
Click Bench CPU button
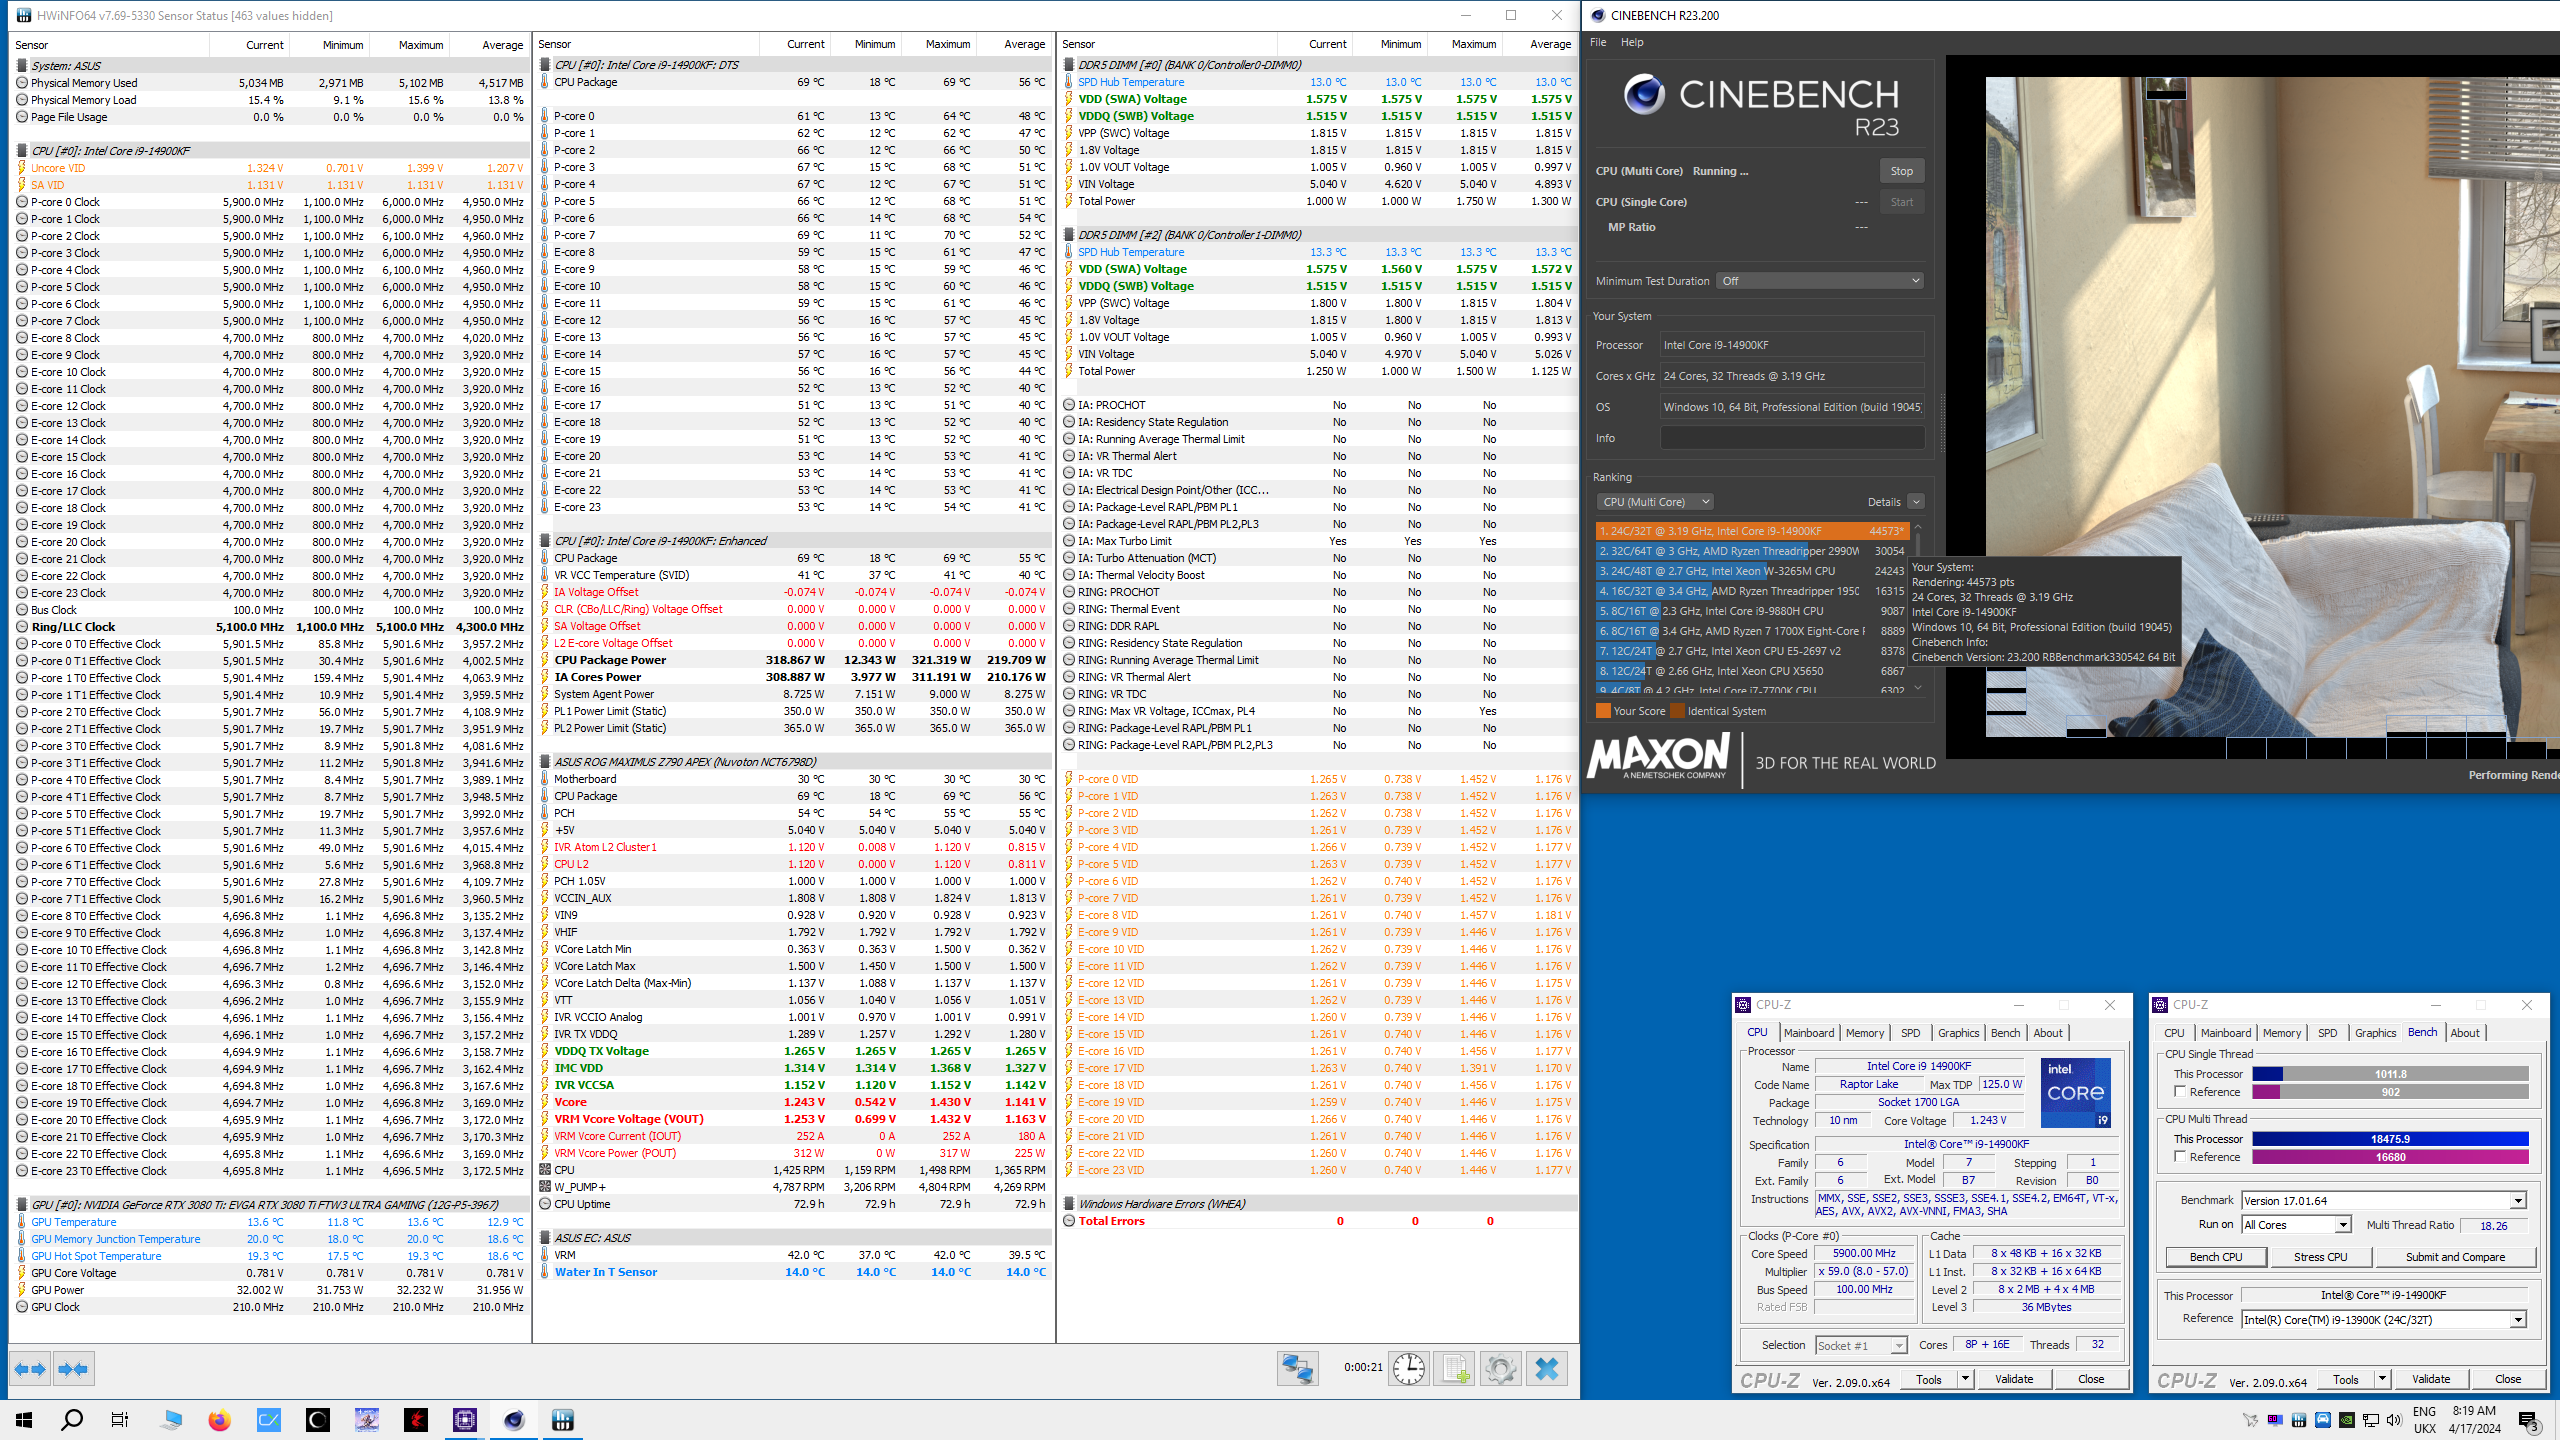click(x=2216, y=1257)
